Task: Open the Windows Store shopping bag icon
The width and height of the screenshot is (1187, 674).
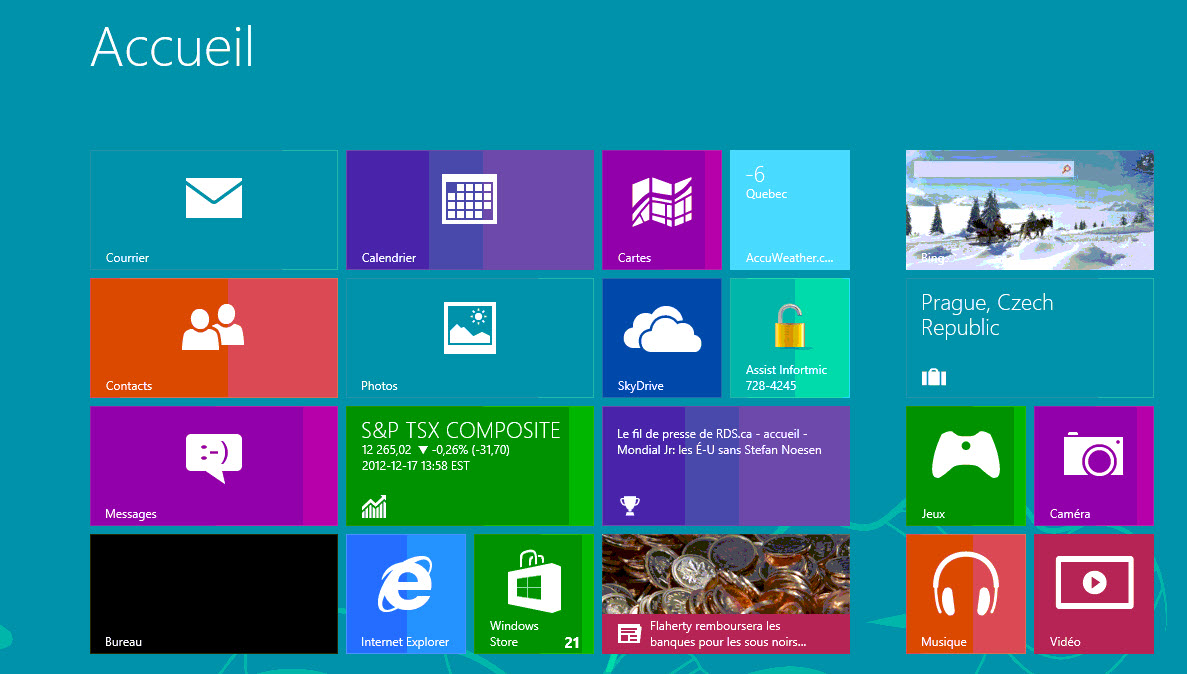Action: [534, 581]
